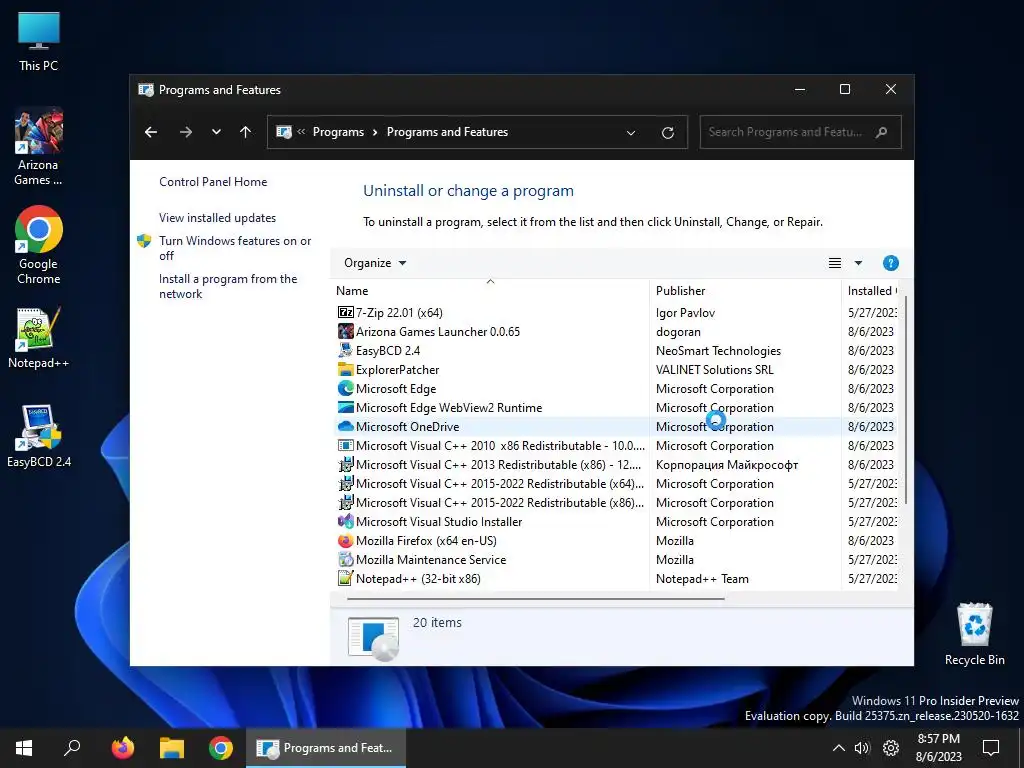Go forward with the right arrow
The height and width of the screenshot is (768, 1024).
186,132
